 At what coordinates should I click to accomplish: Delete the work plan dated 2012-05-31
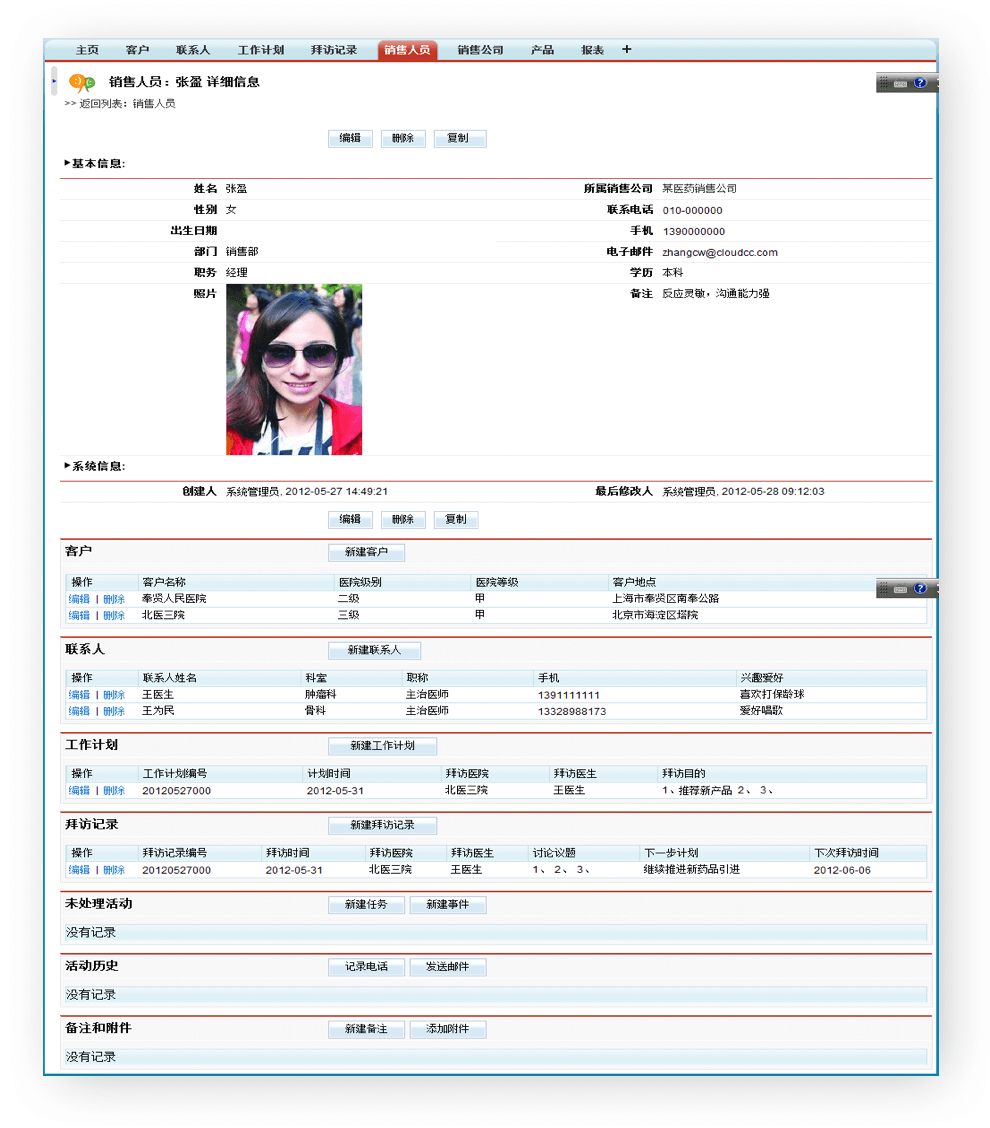click(114, 791)
